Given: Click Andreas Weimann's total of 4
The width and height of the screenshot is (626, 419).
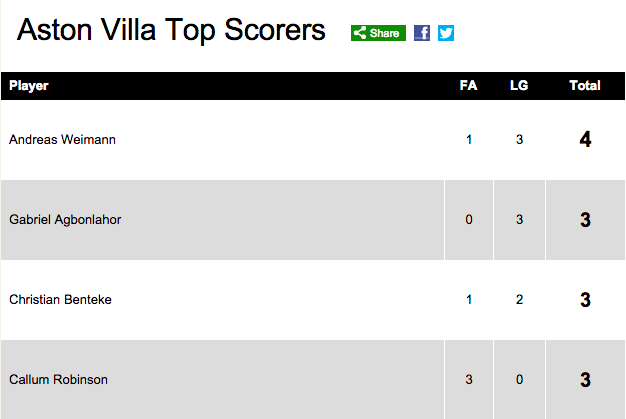Looking at the screenshot, I should (585, 140).
